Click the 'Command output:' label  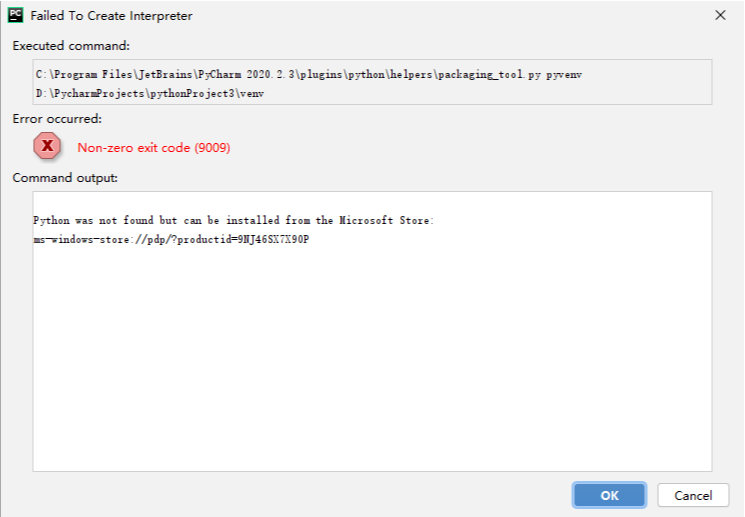(x=65, y=177)
